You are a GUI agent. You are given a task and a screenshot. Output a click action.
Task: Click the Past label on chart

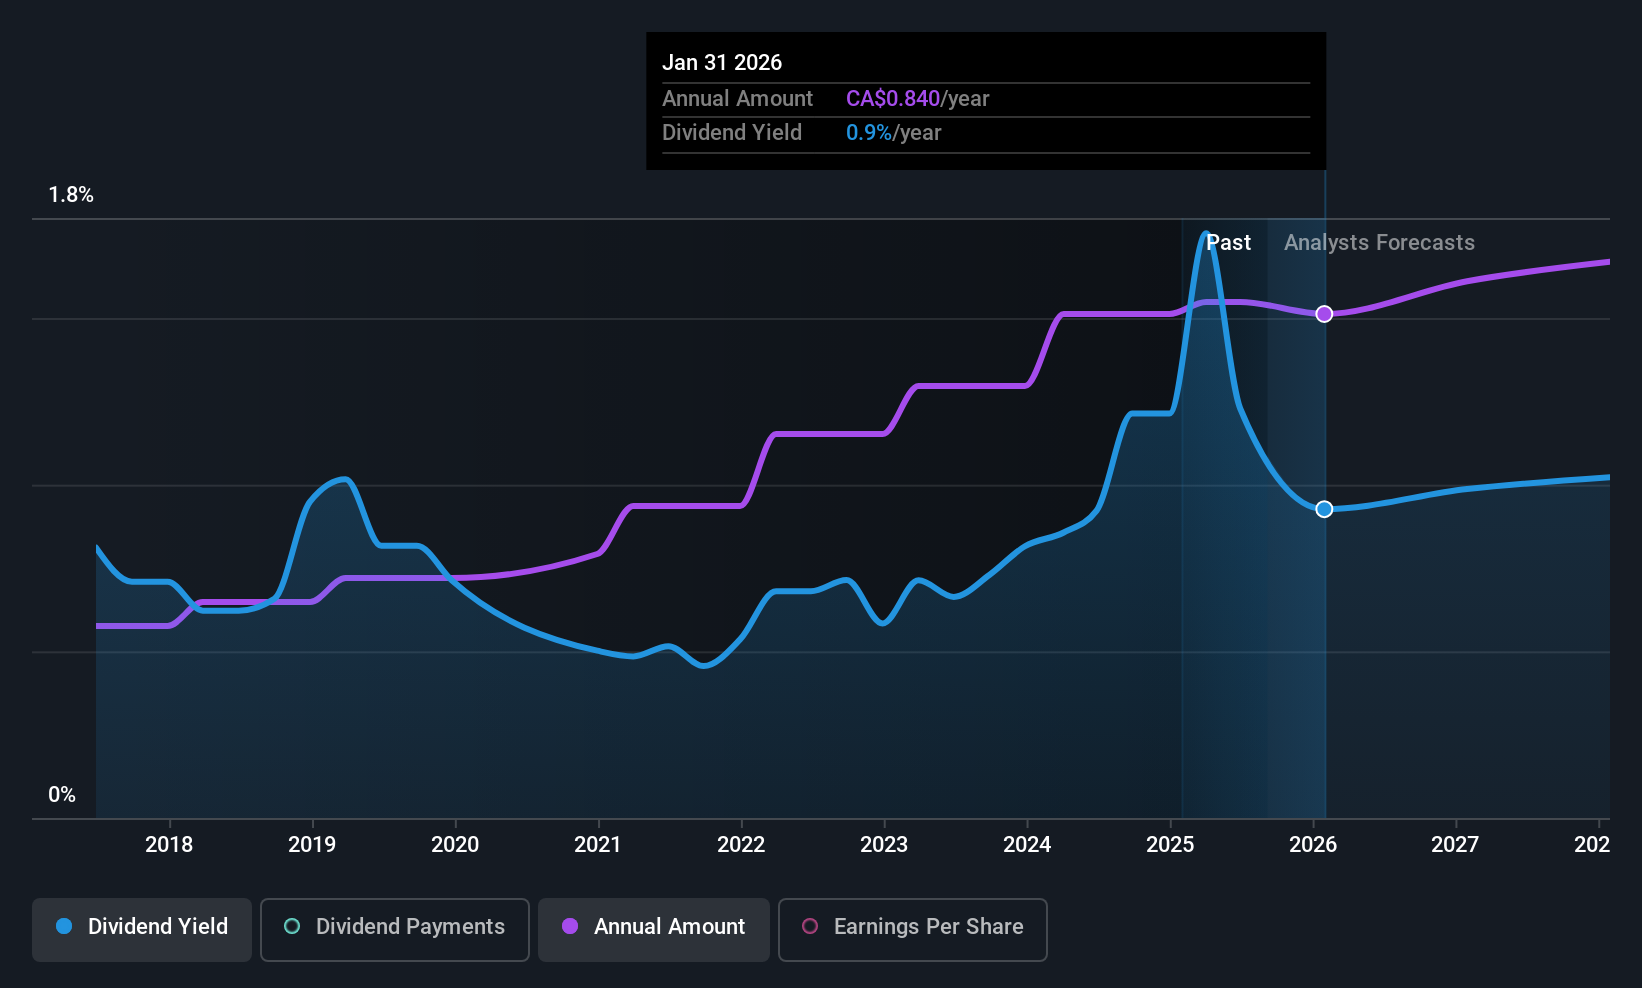(1228, 243)
